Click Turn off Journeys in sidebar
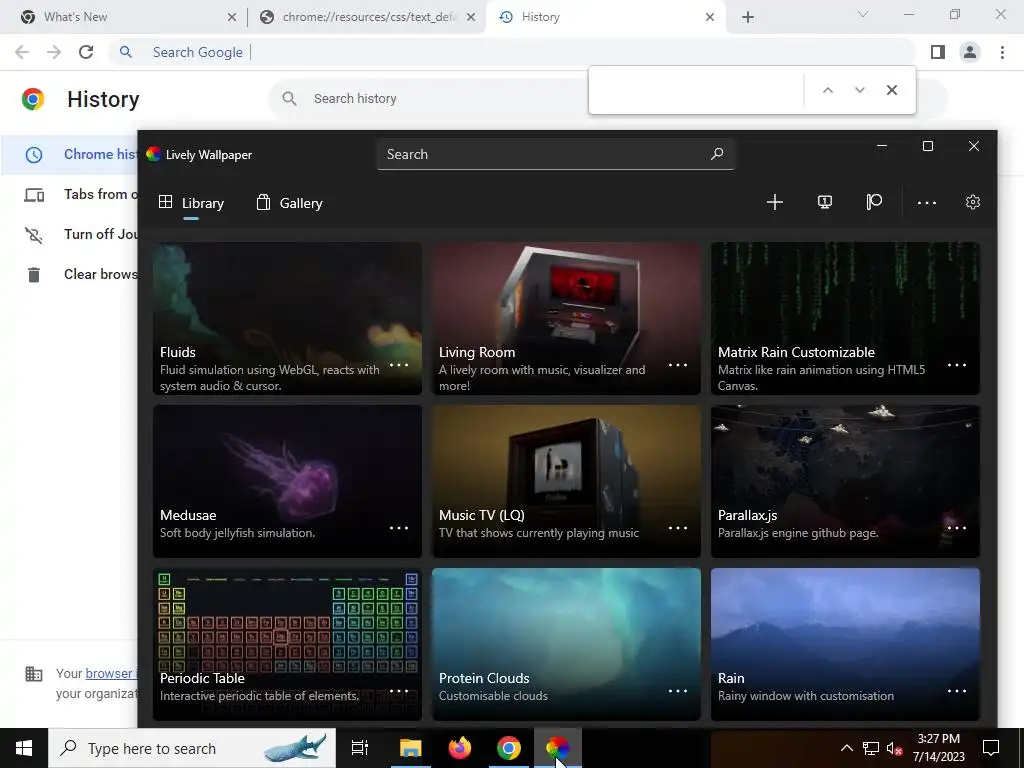Image resolution: width=1024 pixels, height=768 pixels. pyautogui.click(x=70, y=234)
